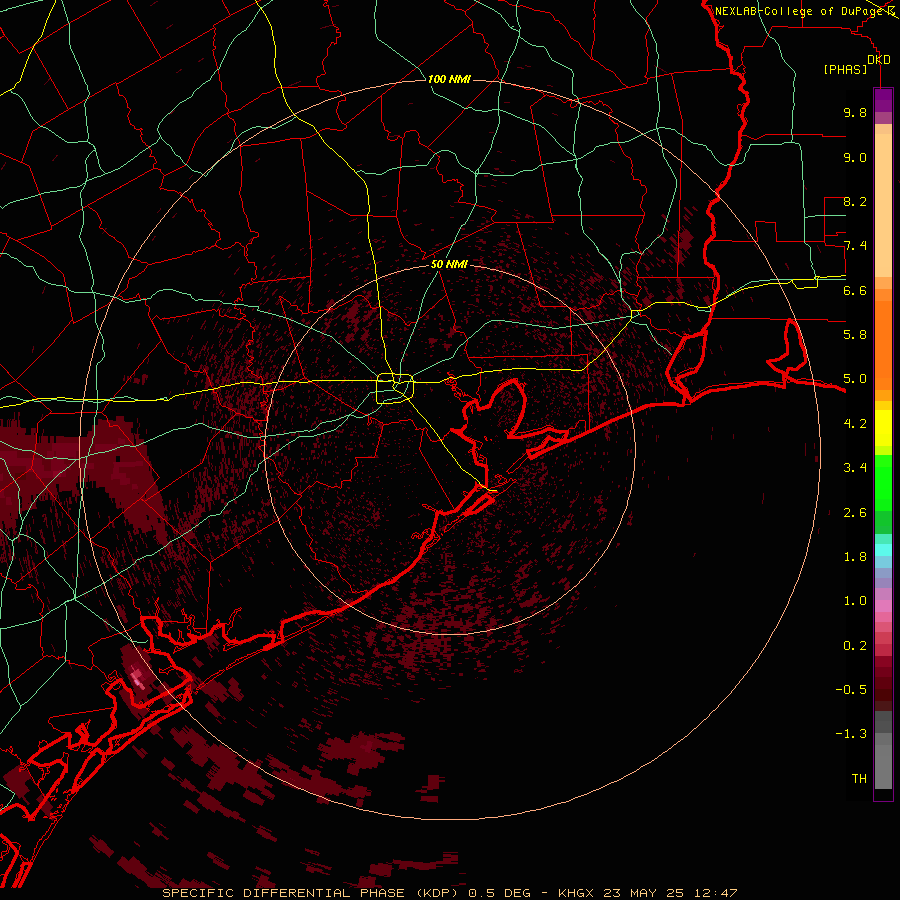The width and height of the screenshot is (900, 900).
Task: Click the 5.8 value on the color scale
Action: click(x=855, y=335)
